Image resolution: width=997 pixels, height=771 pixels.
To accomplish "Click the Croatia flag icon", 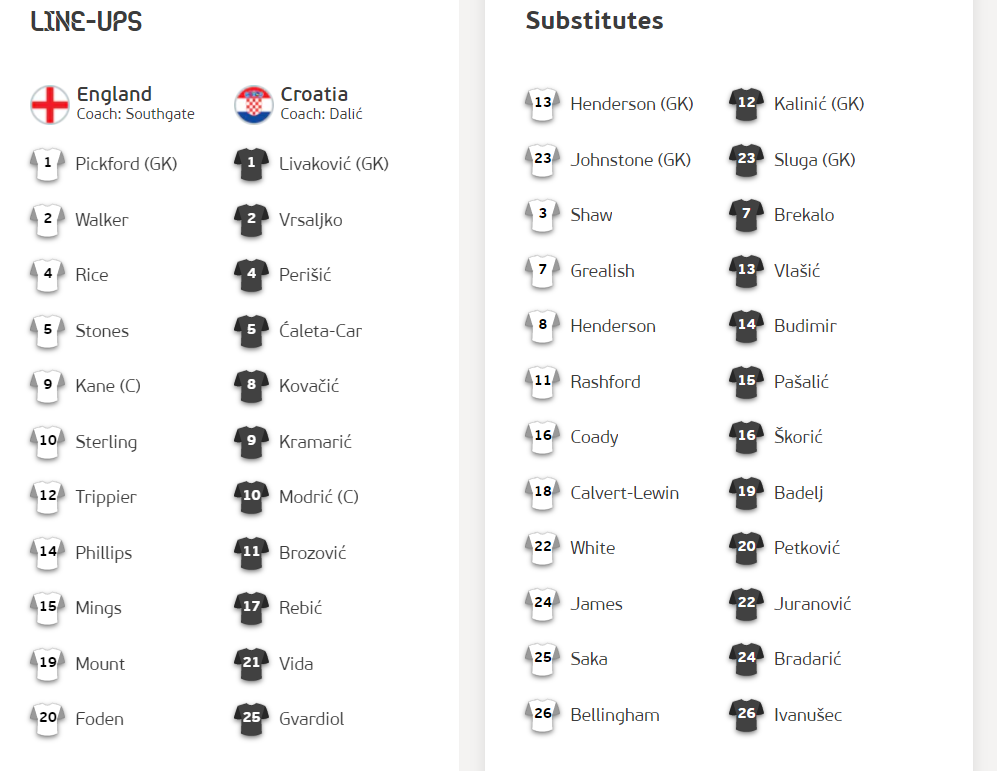I will [x=254, y=105].
